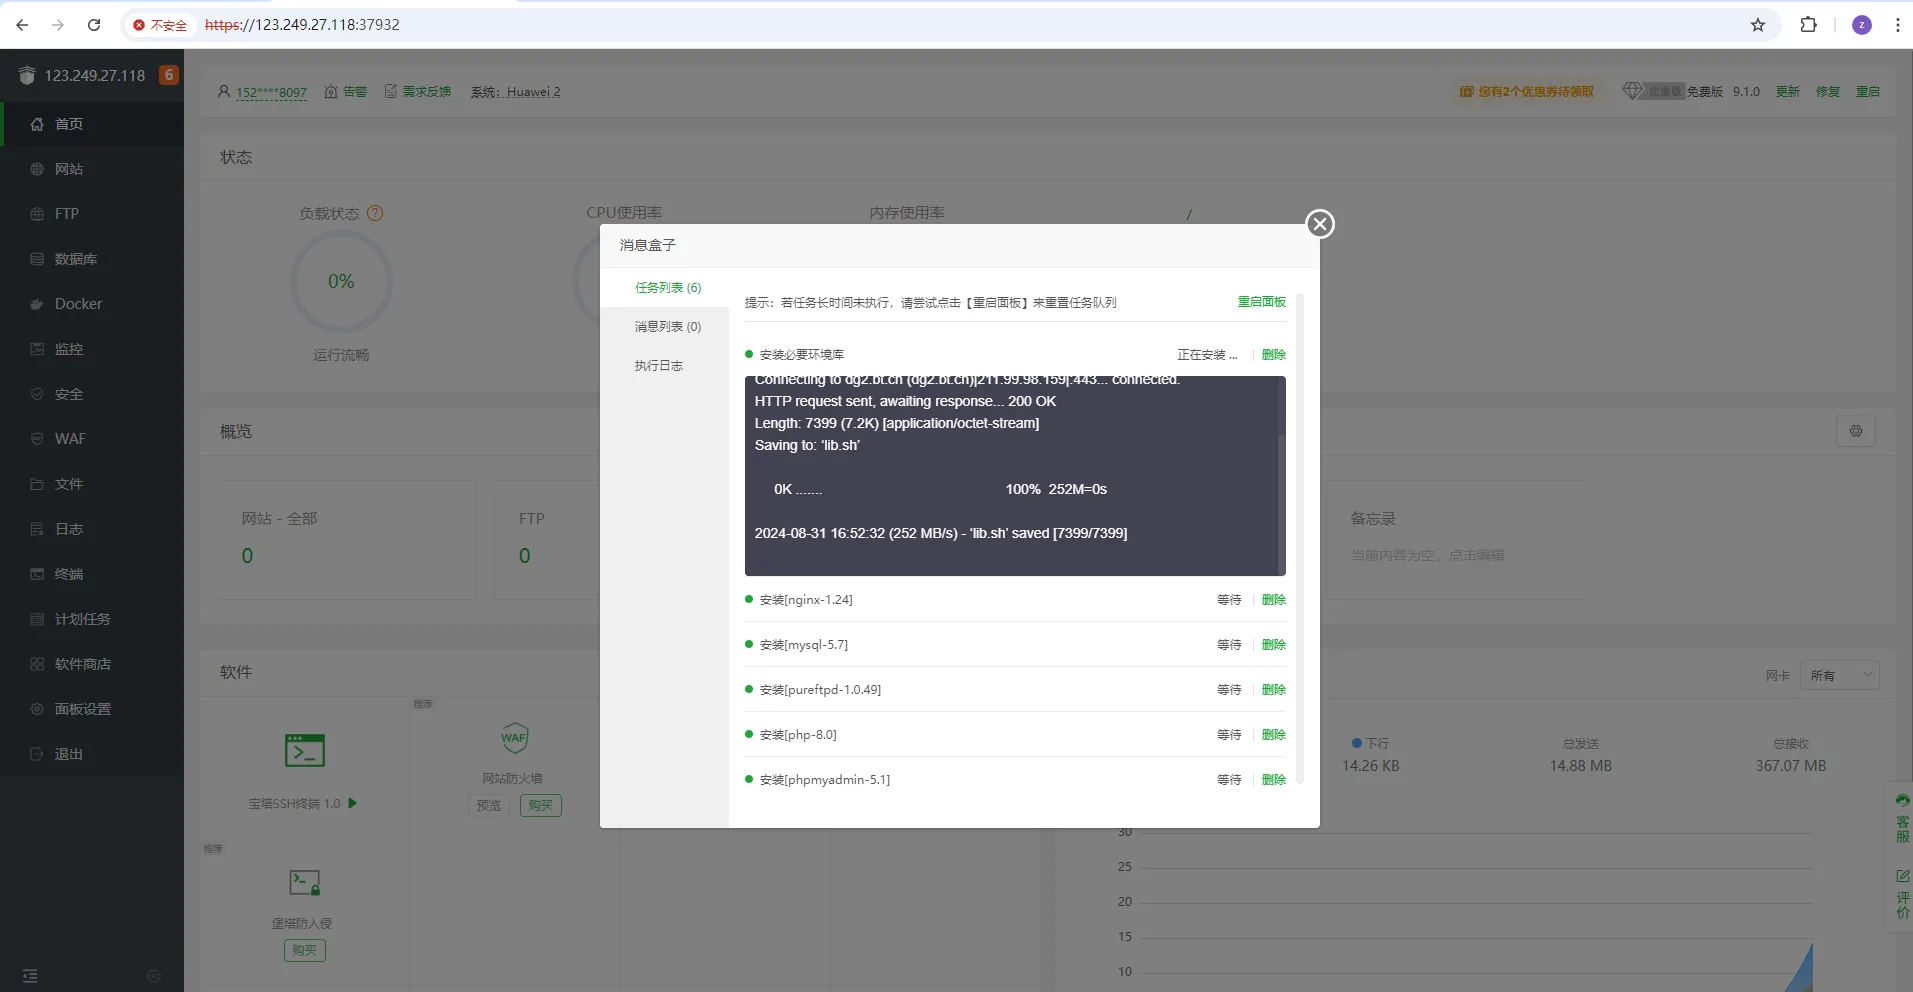Viewport: 1913px width, 992px height.
Task: Close the 消息盒子 dialog
Action: pos(1320,224)
